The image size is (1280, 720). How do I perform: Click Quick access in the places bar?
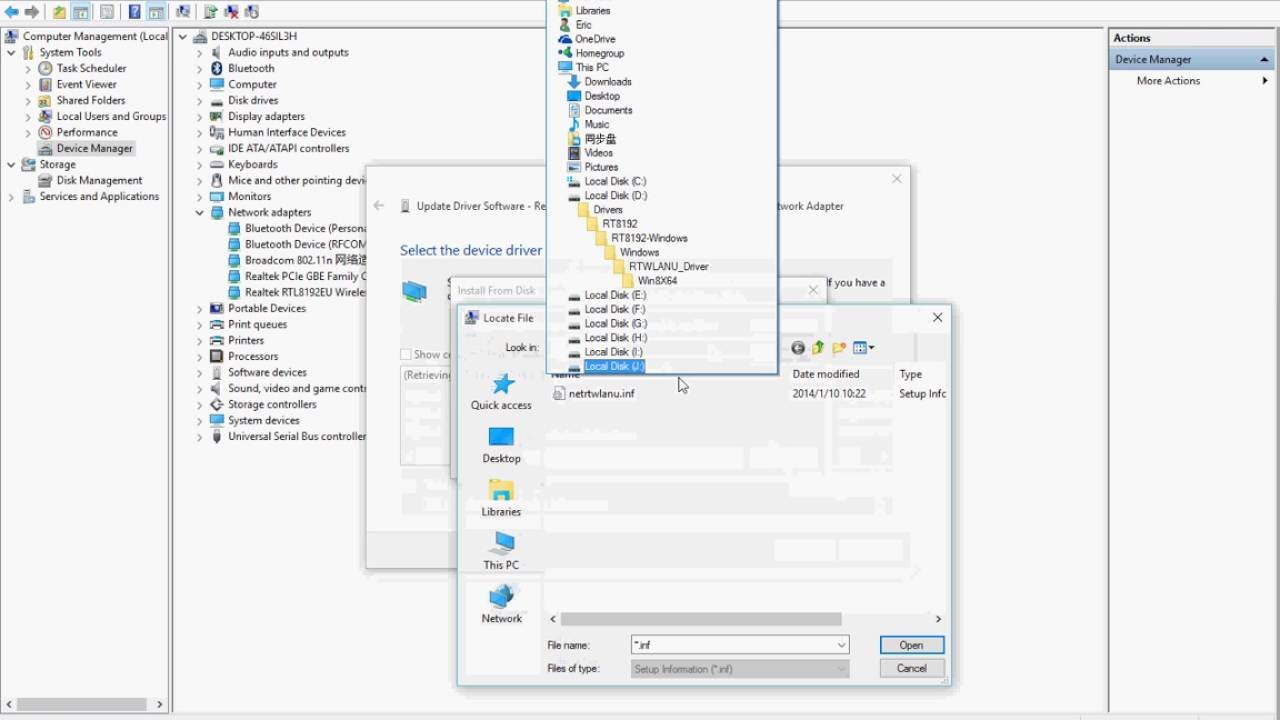coord(501,391)
